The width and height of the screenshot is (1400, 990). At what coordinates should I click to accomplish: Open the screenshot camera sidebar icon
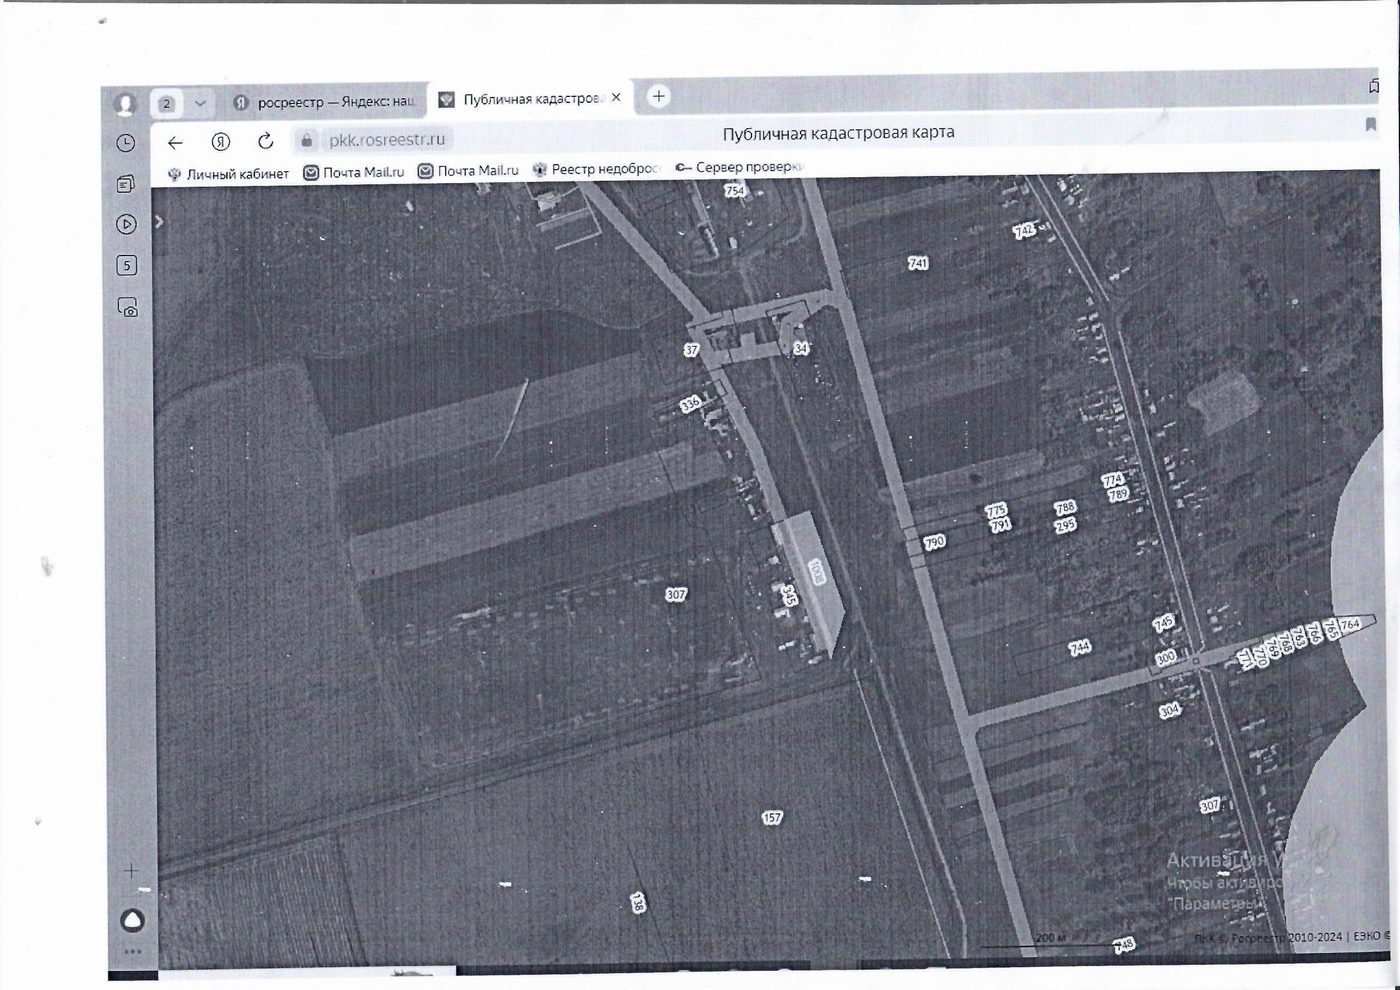(127, 307)
